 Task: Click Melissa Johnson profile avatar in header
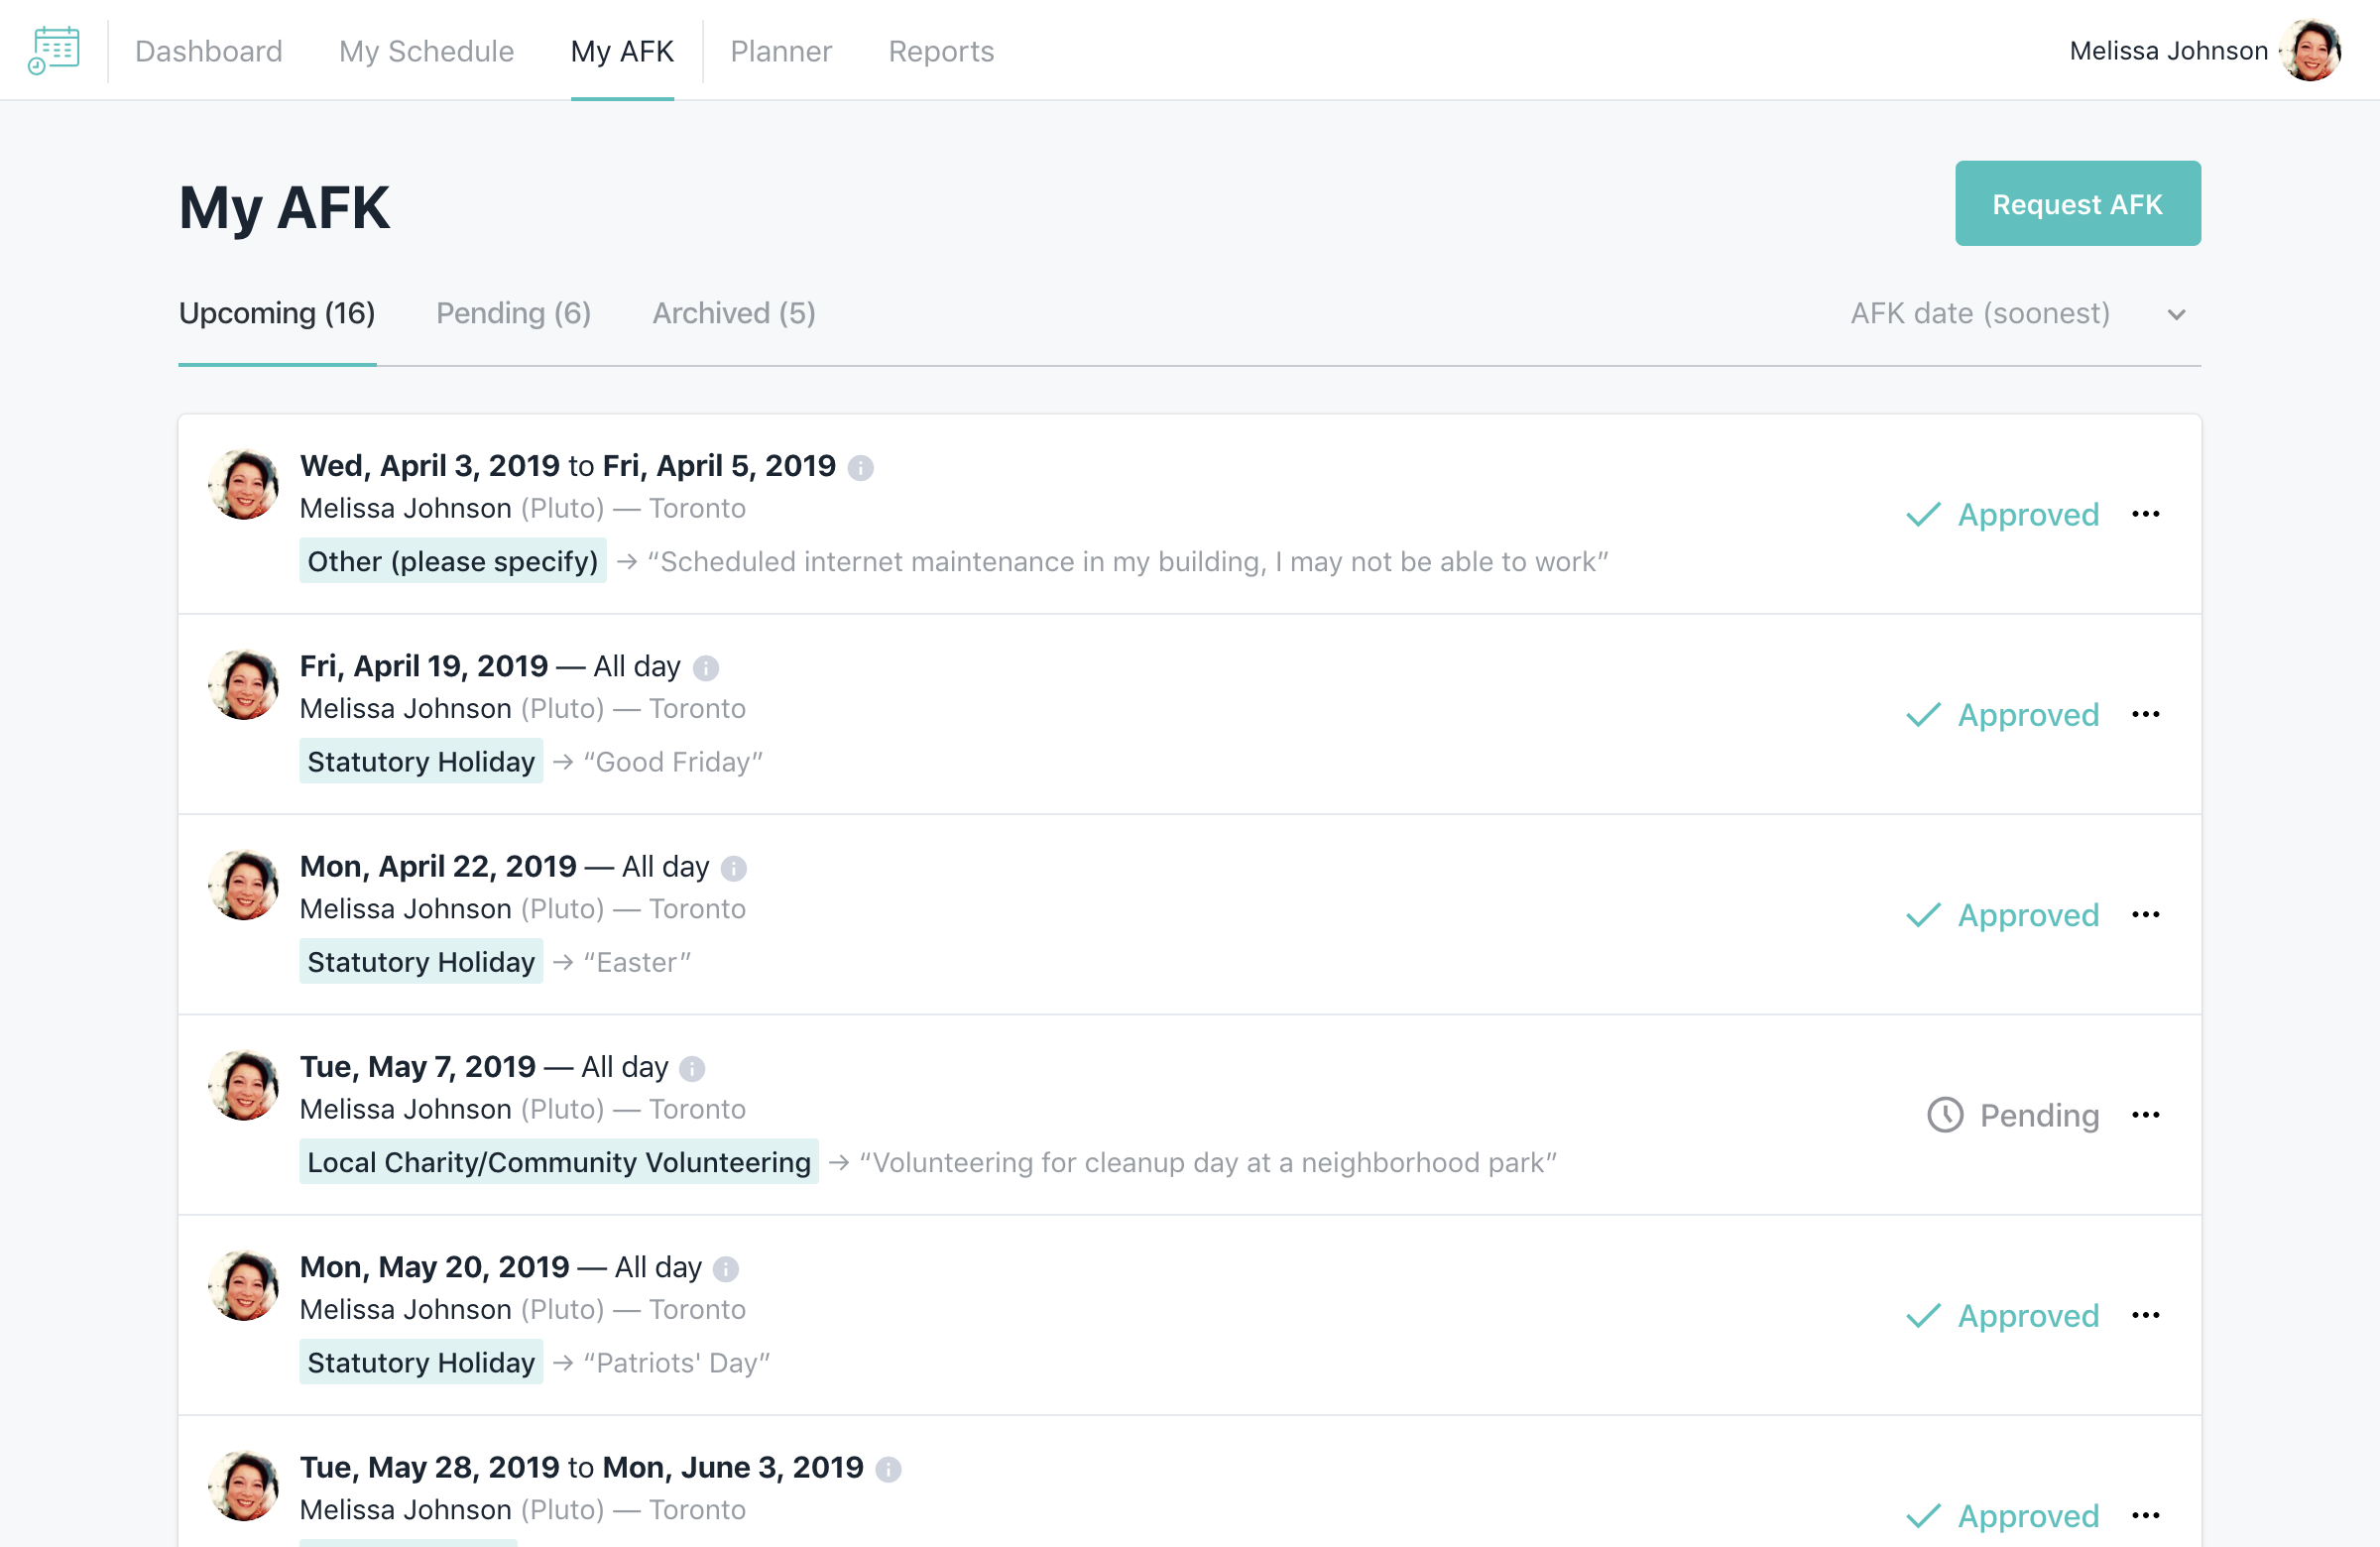(2310, 51)
